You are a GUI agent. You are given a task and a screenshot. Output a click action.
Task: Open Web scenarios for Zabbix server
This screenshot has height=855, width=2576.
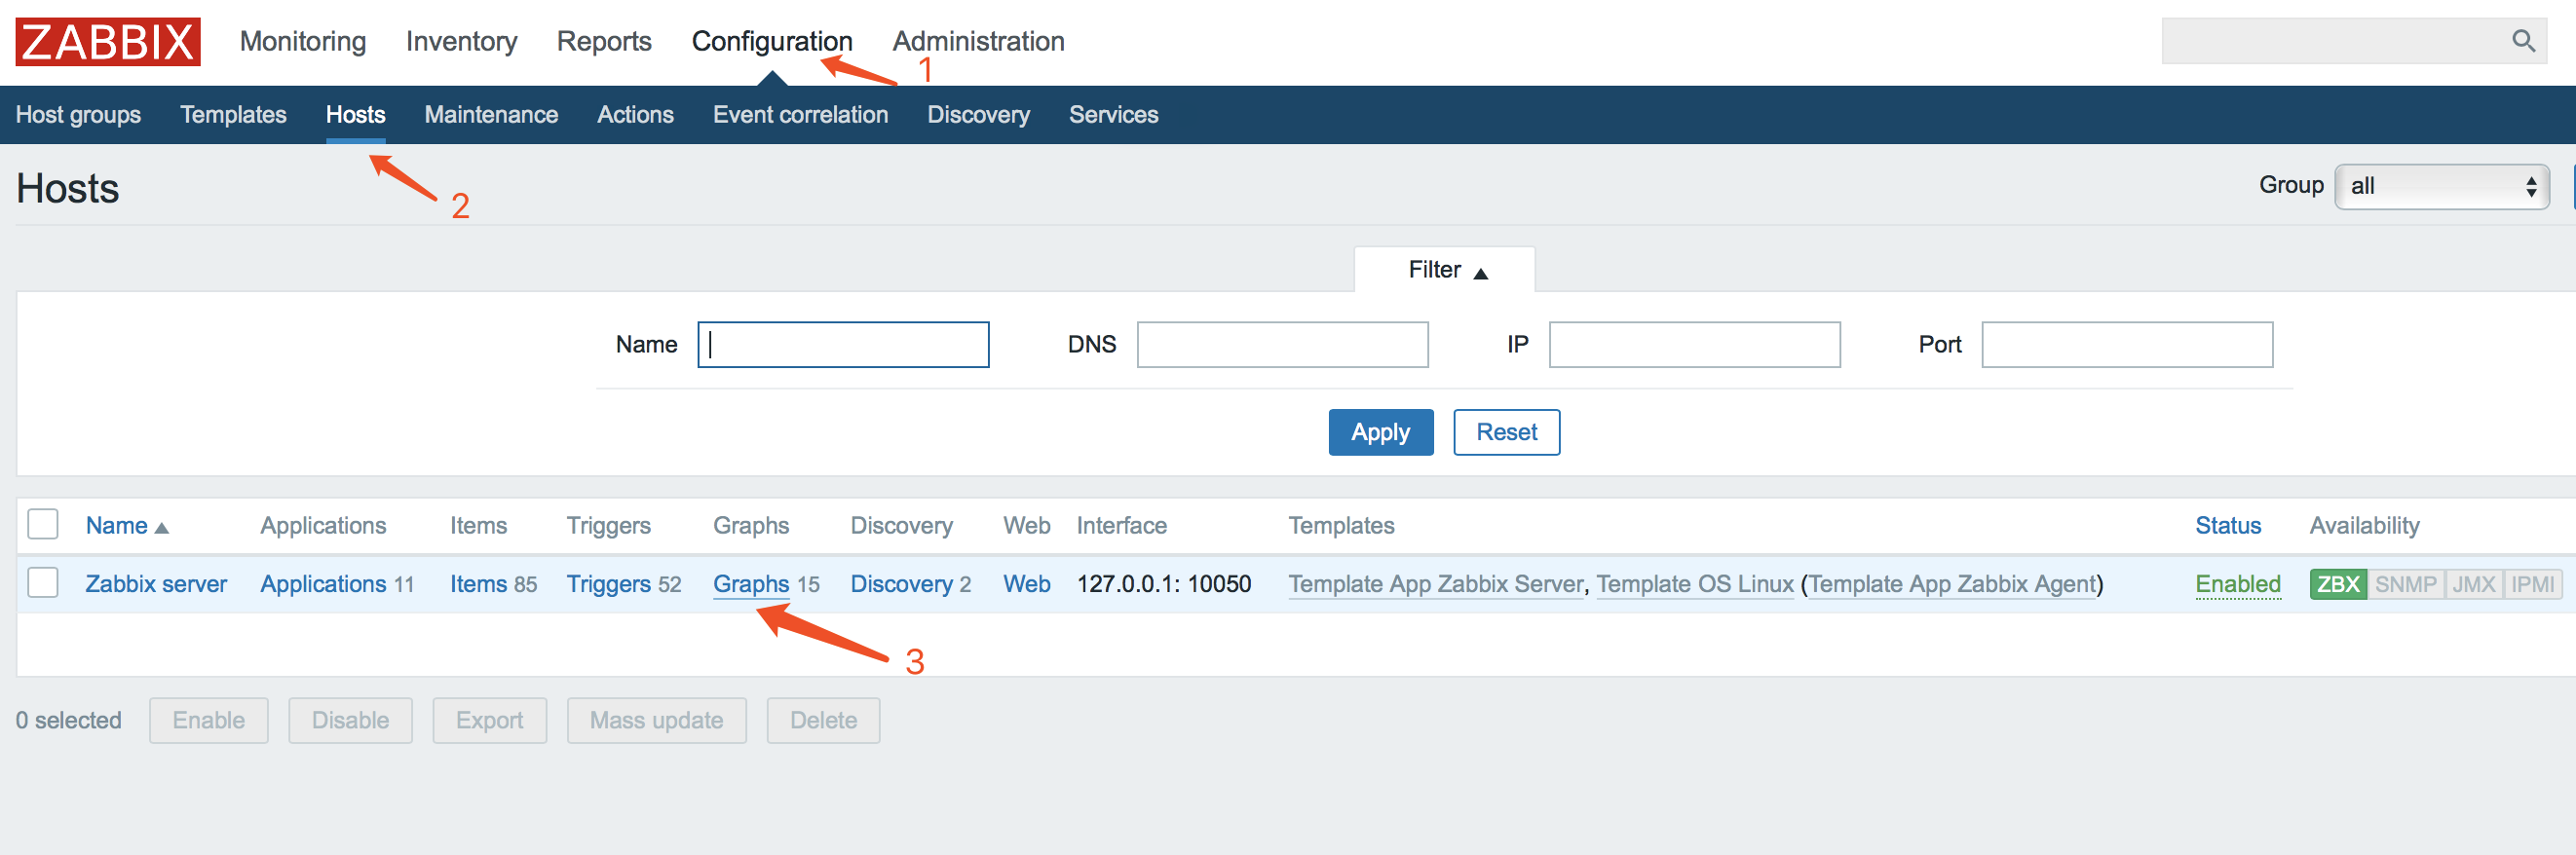point(1026,584)
